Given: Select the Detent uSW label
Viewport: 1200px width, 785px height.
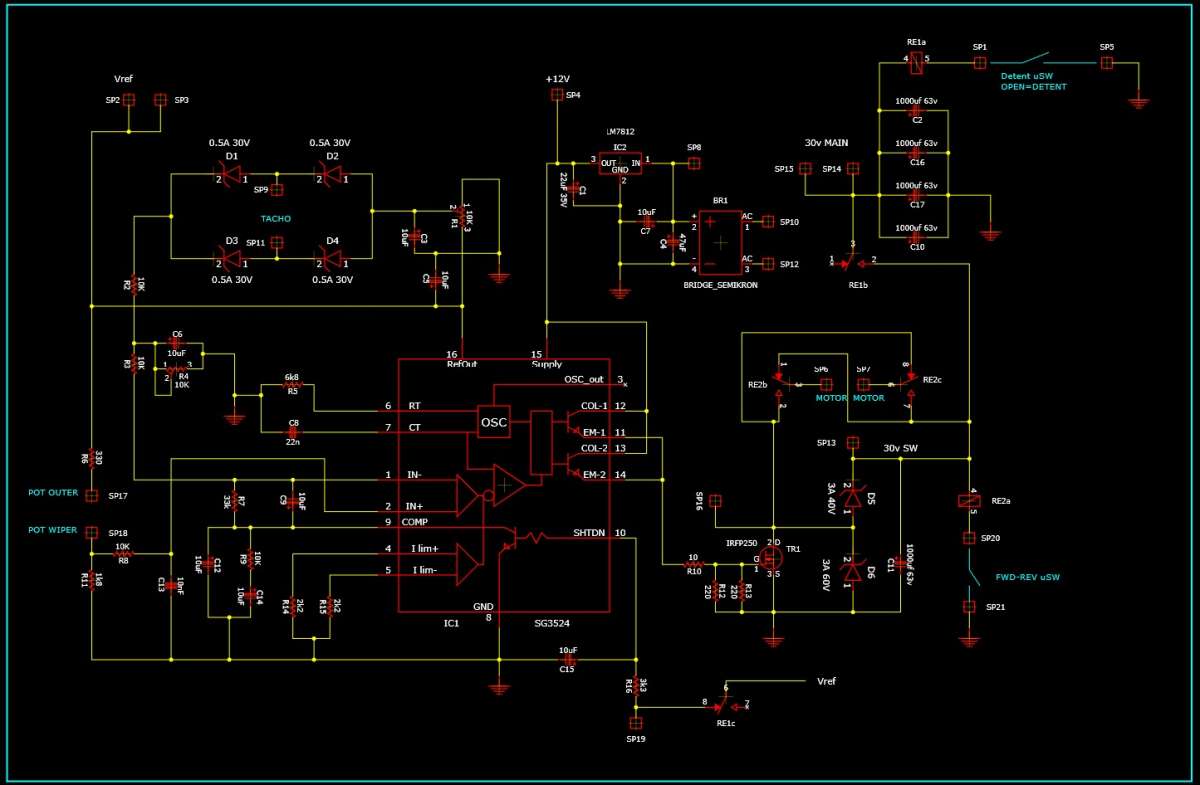Looking at the screenshot, I should coord(1027,75).
